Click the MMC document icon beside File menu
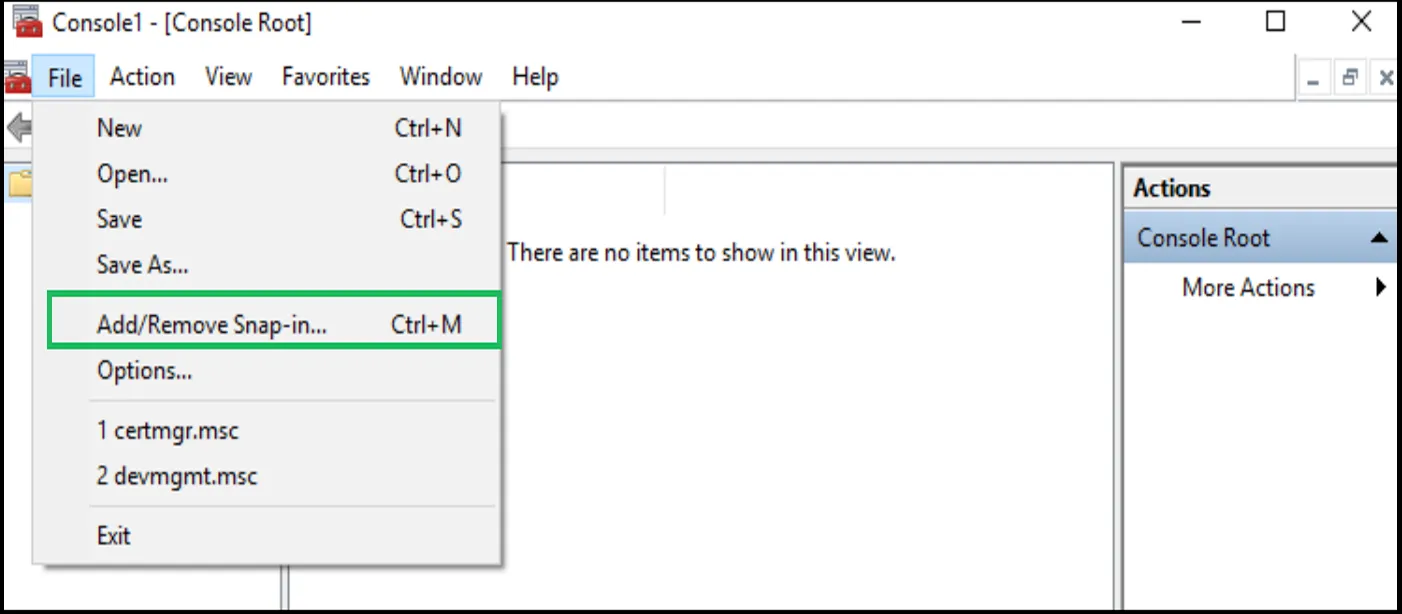 click(x=16, y=77)
